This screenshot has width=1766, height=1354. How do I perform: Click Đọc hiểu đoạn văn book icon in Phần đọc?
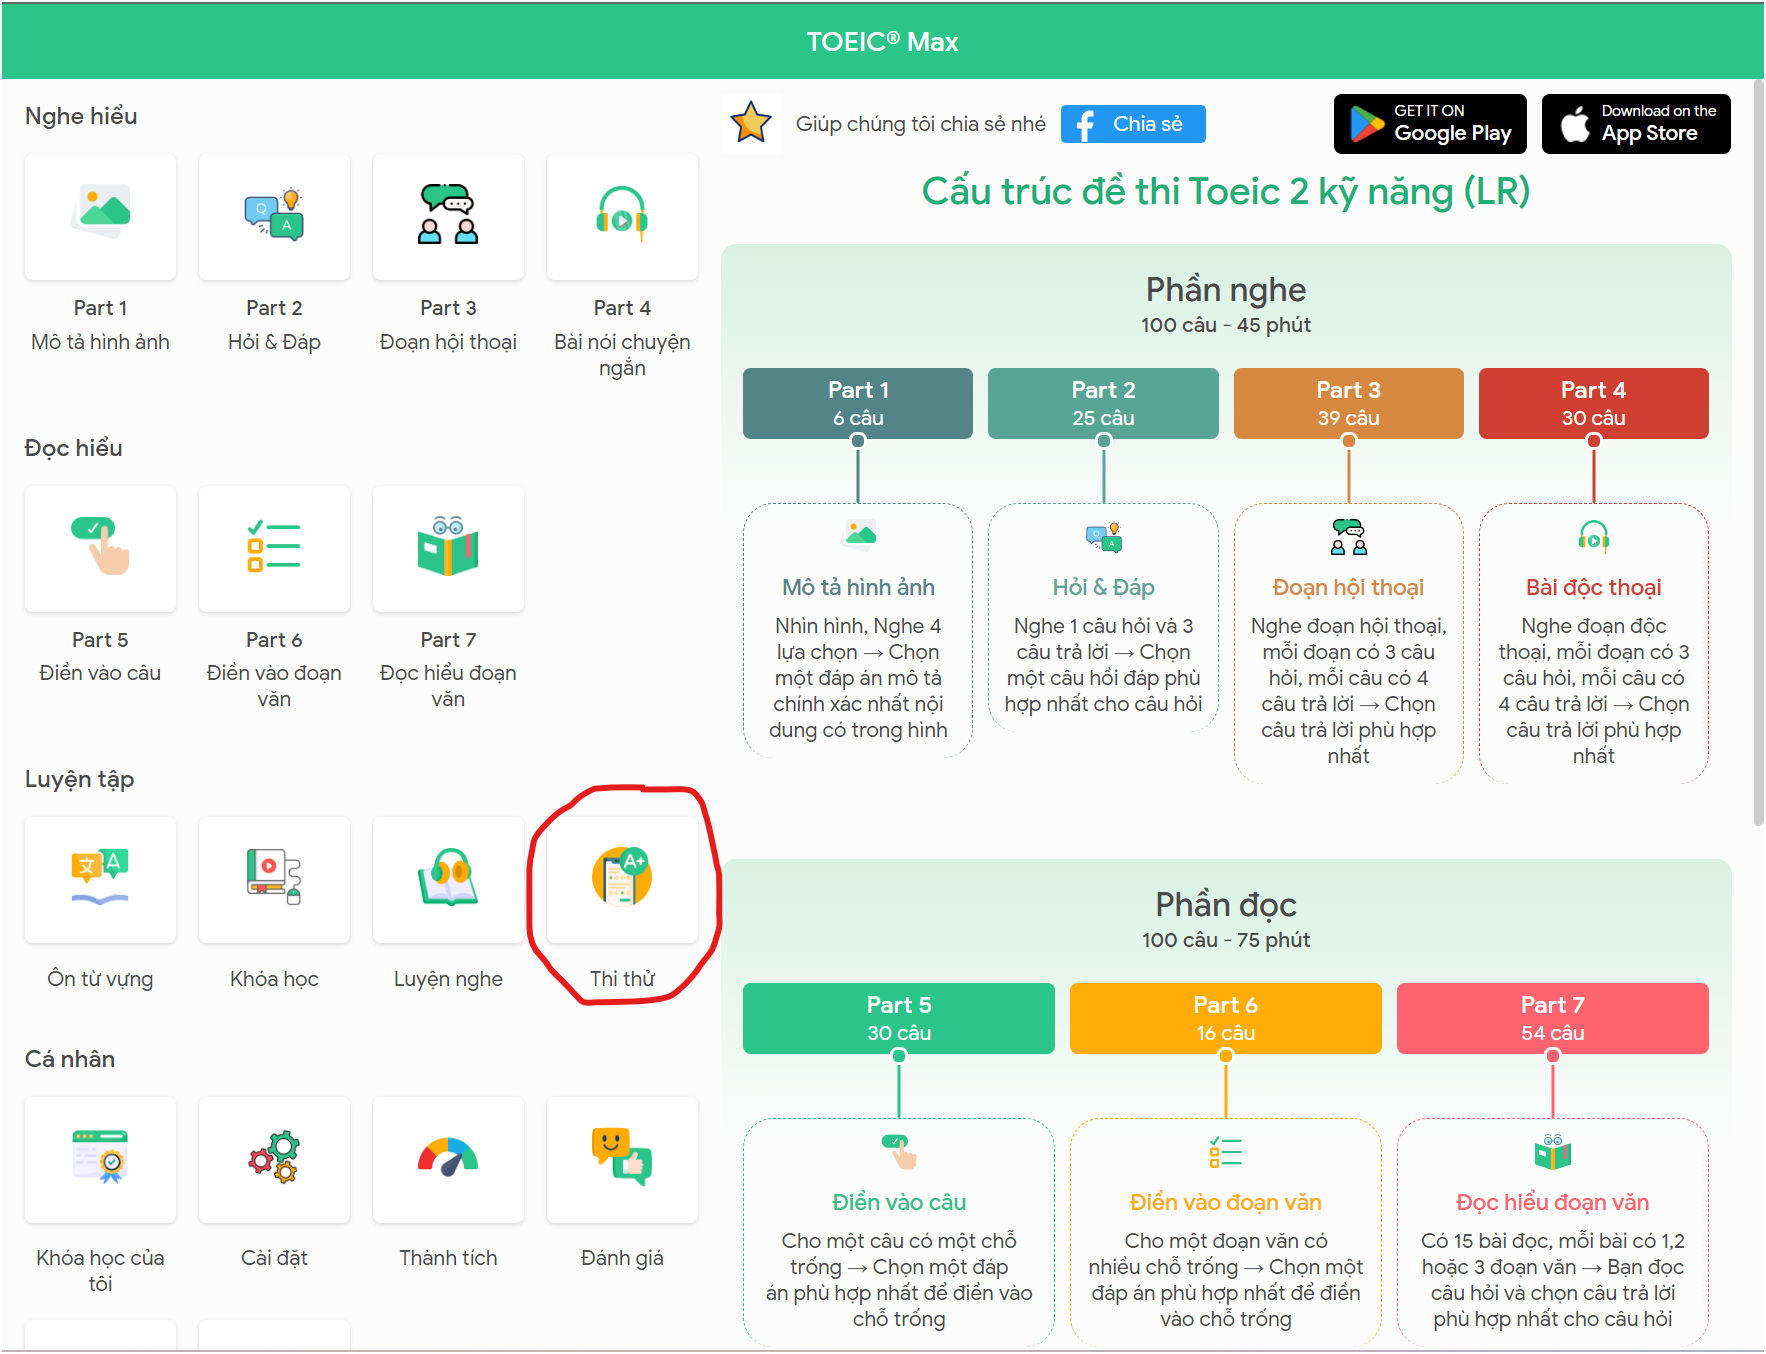(1553, 1152)
